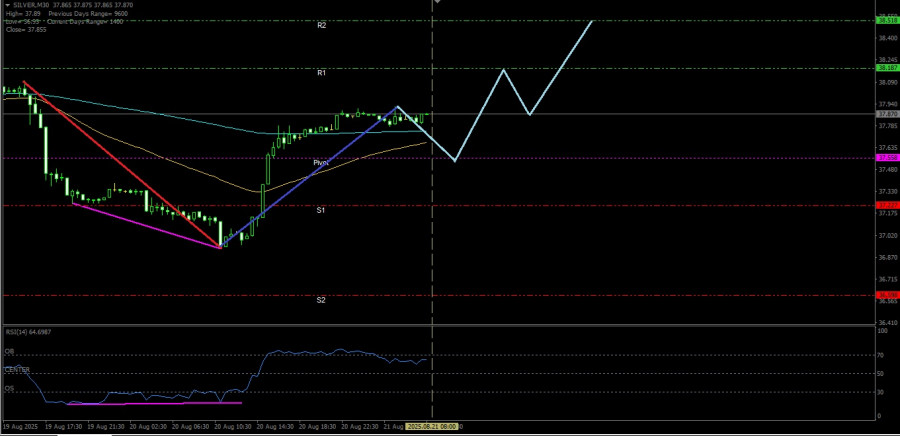
Task: Click the 19 Aug 2025 date label
Action: [19, 427]
